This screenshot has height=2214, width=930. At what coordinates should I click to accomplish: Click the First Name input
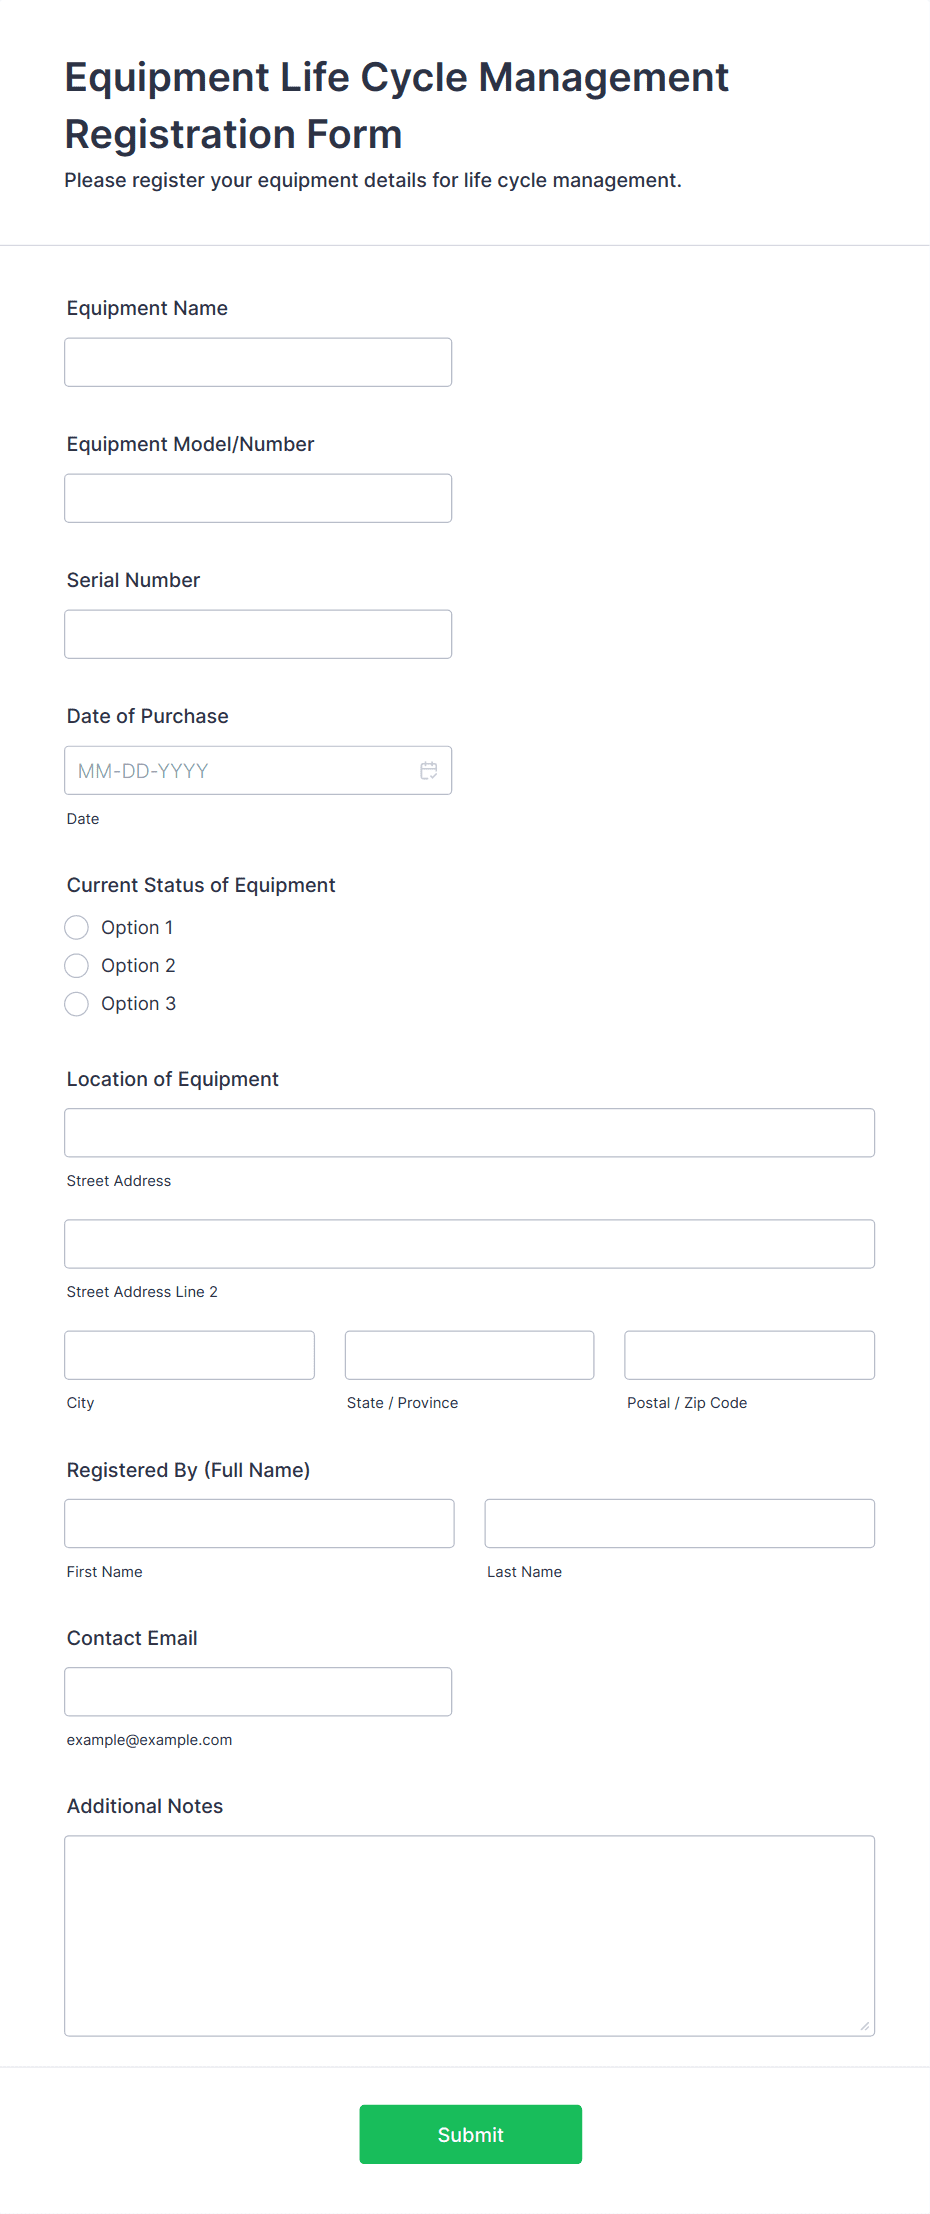pos(259,1523)
